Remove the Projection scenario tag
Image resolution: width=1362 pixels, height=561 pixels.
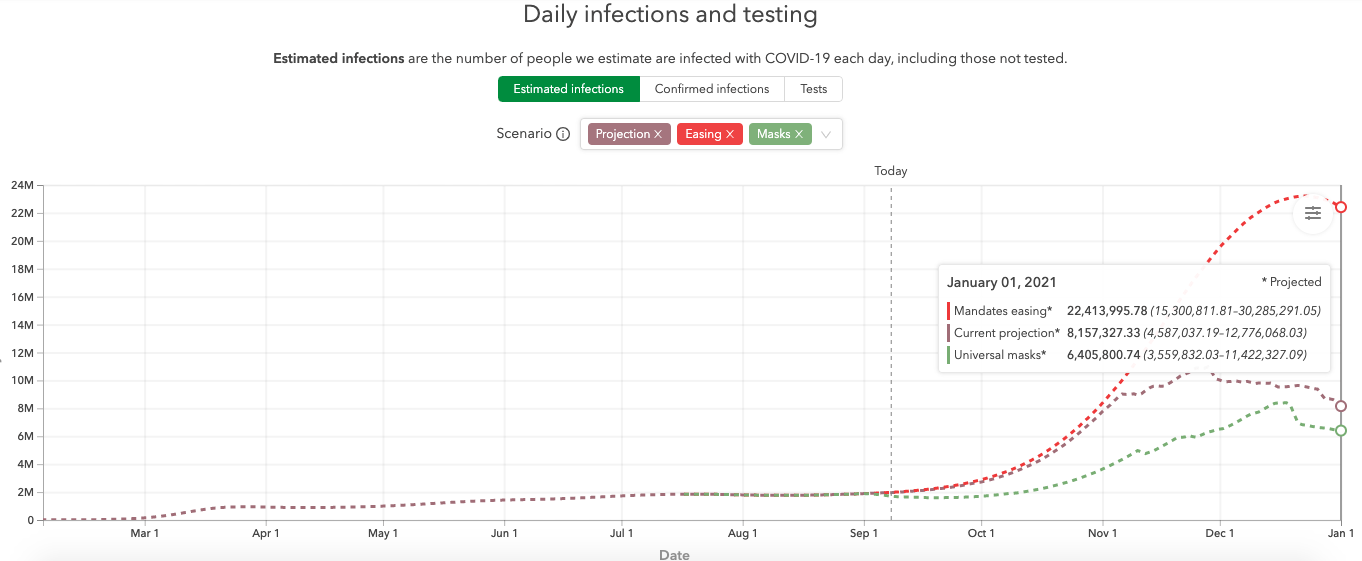pyautogui.click(x=658, y=134)
